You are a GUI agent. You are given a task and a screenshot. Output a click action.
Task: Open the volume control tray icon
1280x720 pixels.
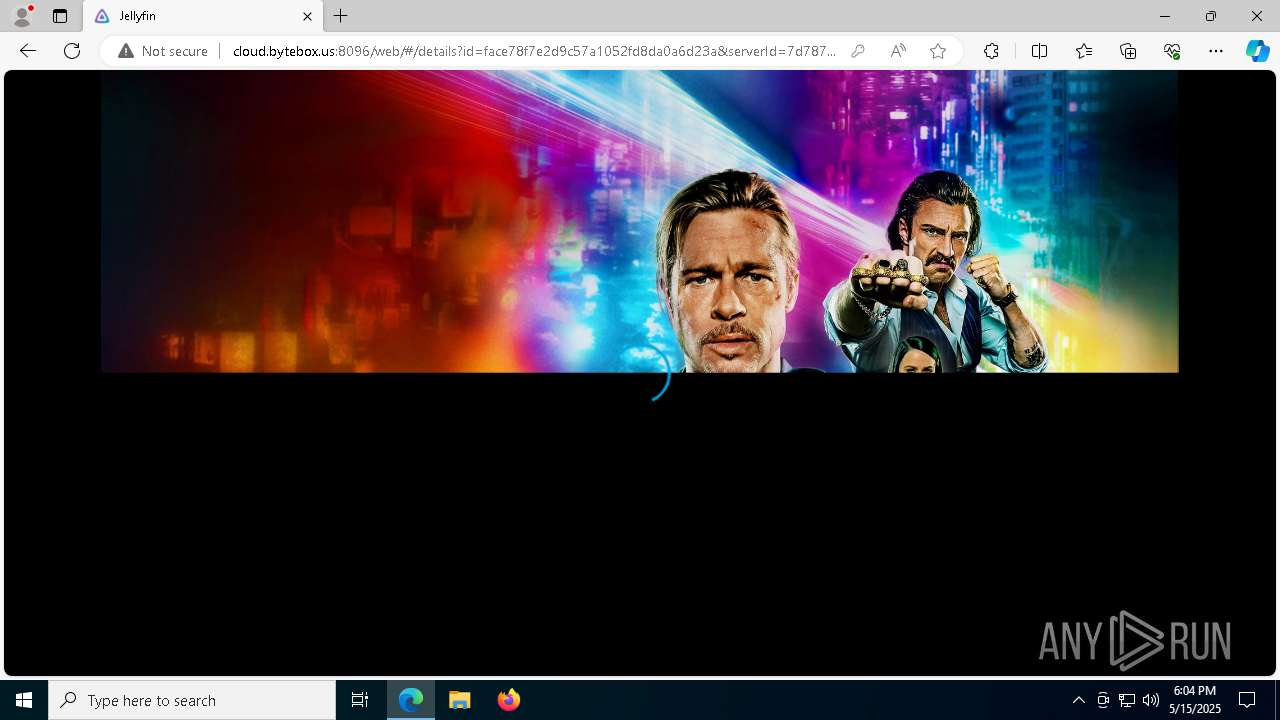(x=1151, y=700)
